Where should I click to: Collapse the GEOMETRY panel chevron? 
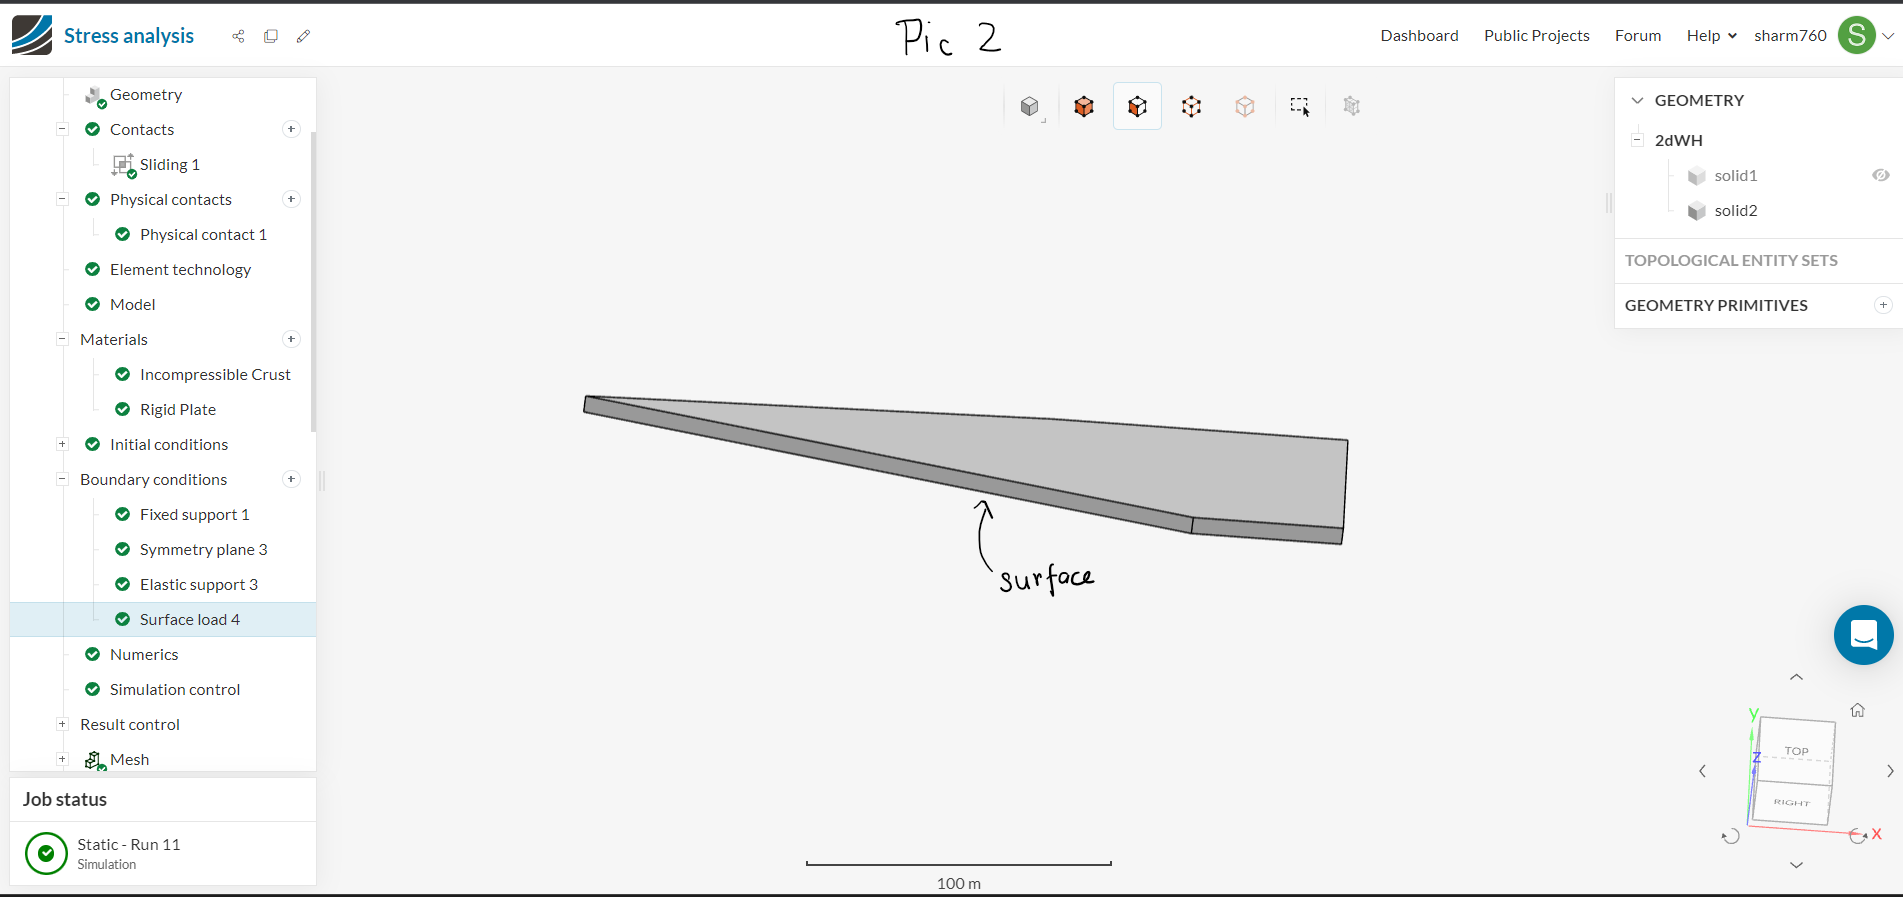[x=1637, y=100]
